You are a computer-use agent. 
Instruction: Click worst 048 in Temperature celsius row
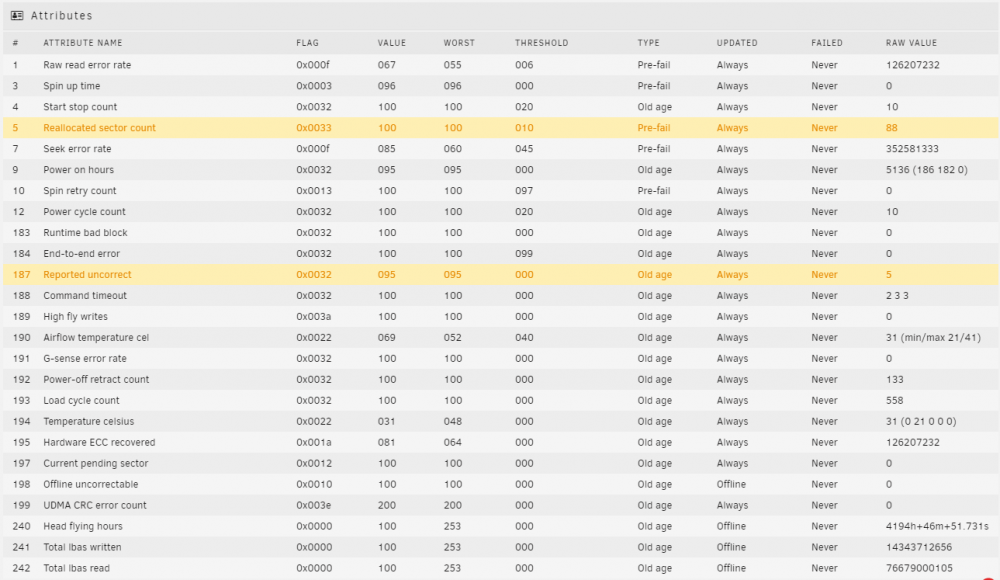(453, 421)
